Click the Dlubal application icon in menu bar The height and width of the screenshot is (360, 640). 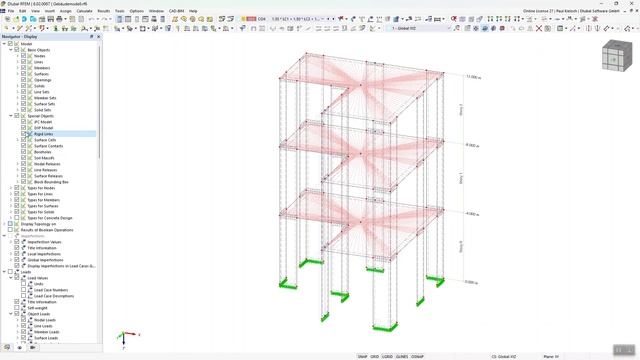[3, 11]
